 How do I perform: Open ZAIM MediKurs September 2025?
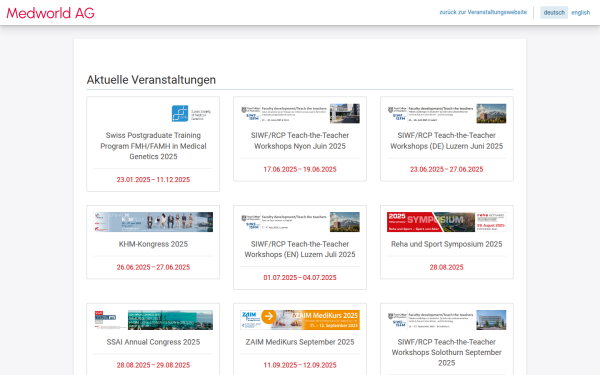tap(300, 342)
